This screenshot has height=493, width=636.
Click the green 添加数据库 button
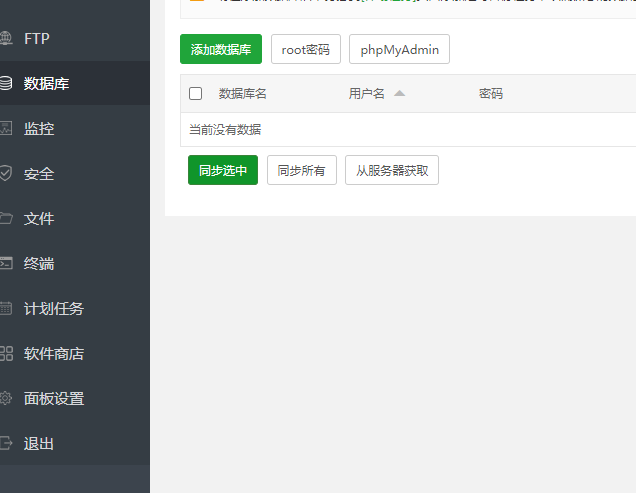click(x=221, y=49)
